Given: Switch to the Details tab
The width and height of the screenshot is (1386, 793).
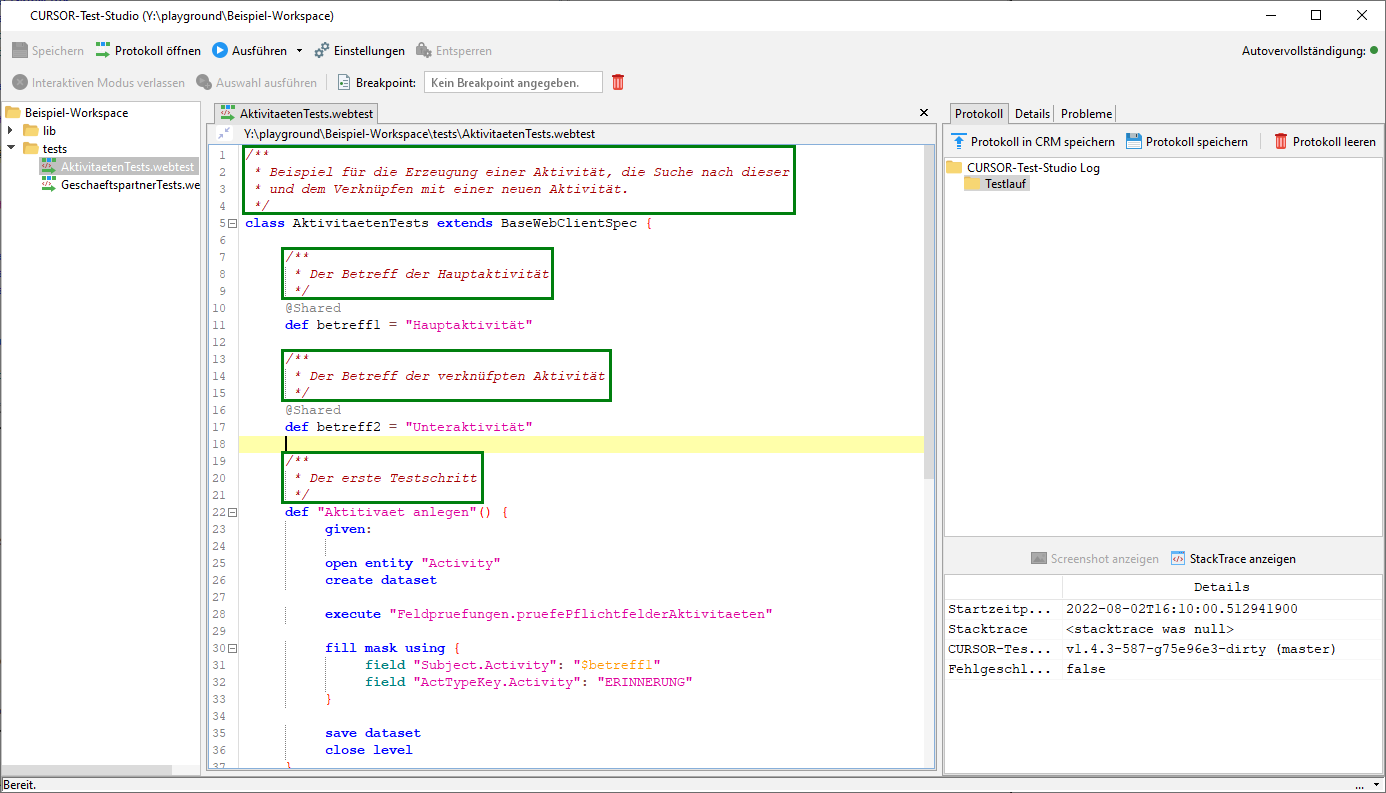Looking at the screenshot, I should click(1032, 114).
